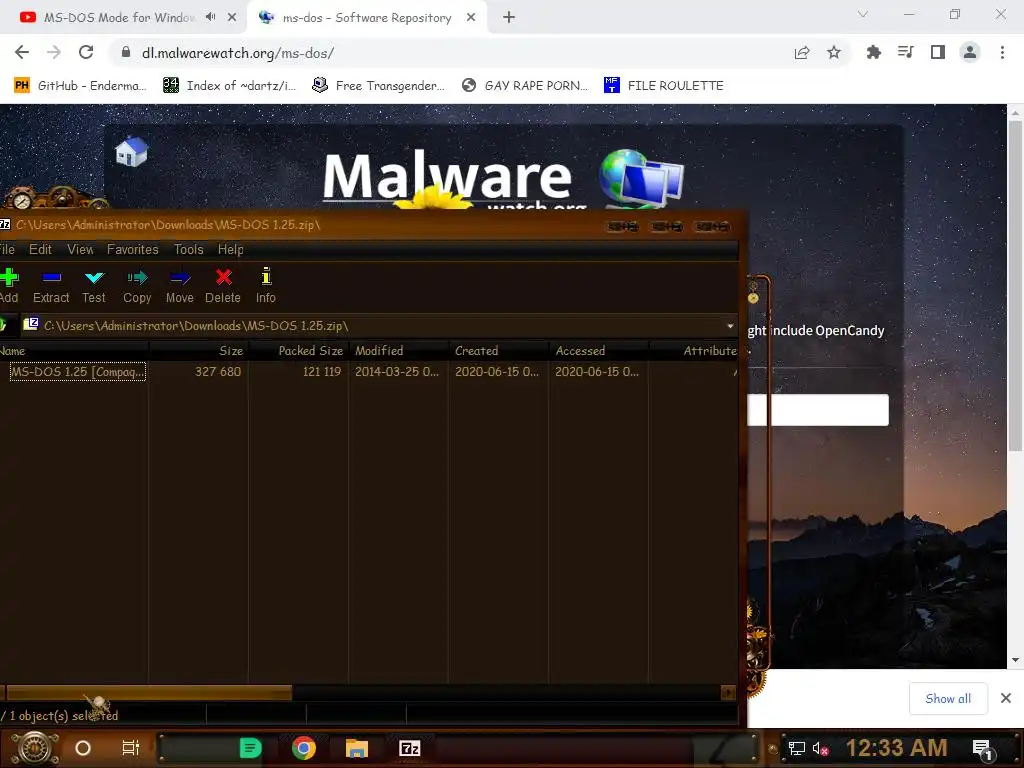Open the notification center icon

click(983, 749)
